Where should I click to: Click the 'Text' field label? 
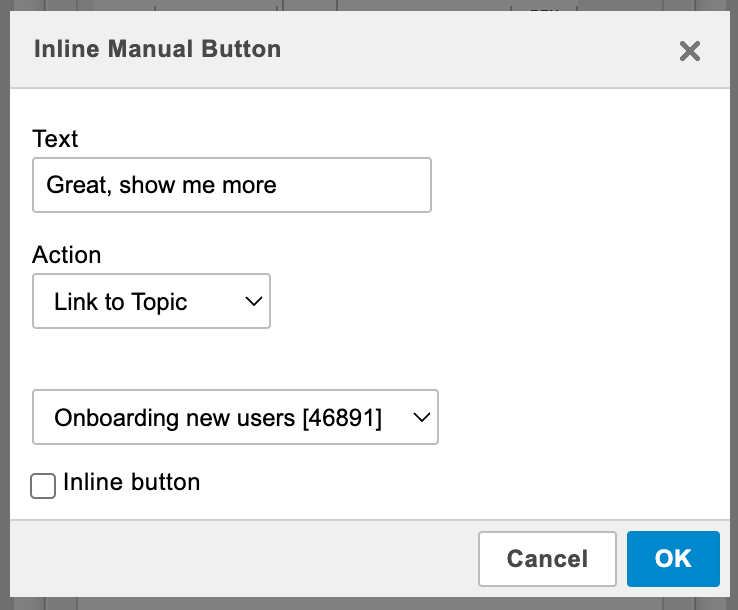55,139
